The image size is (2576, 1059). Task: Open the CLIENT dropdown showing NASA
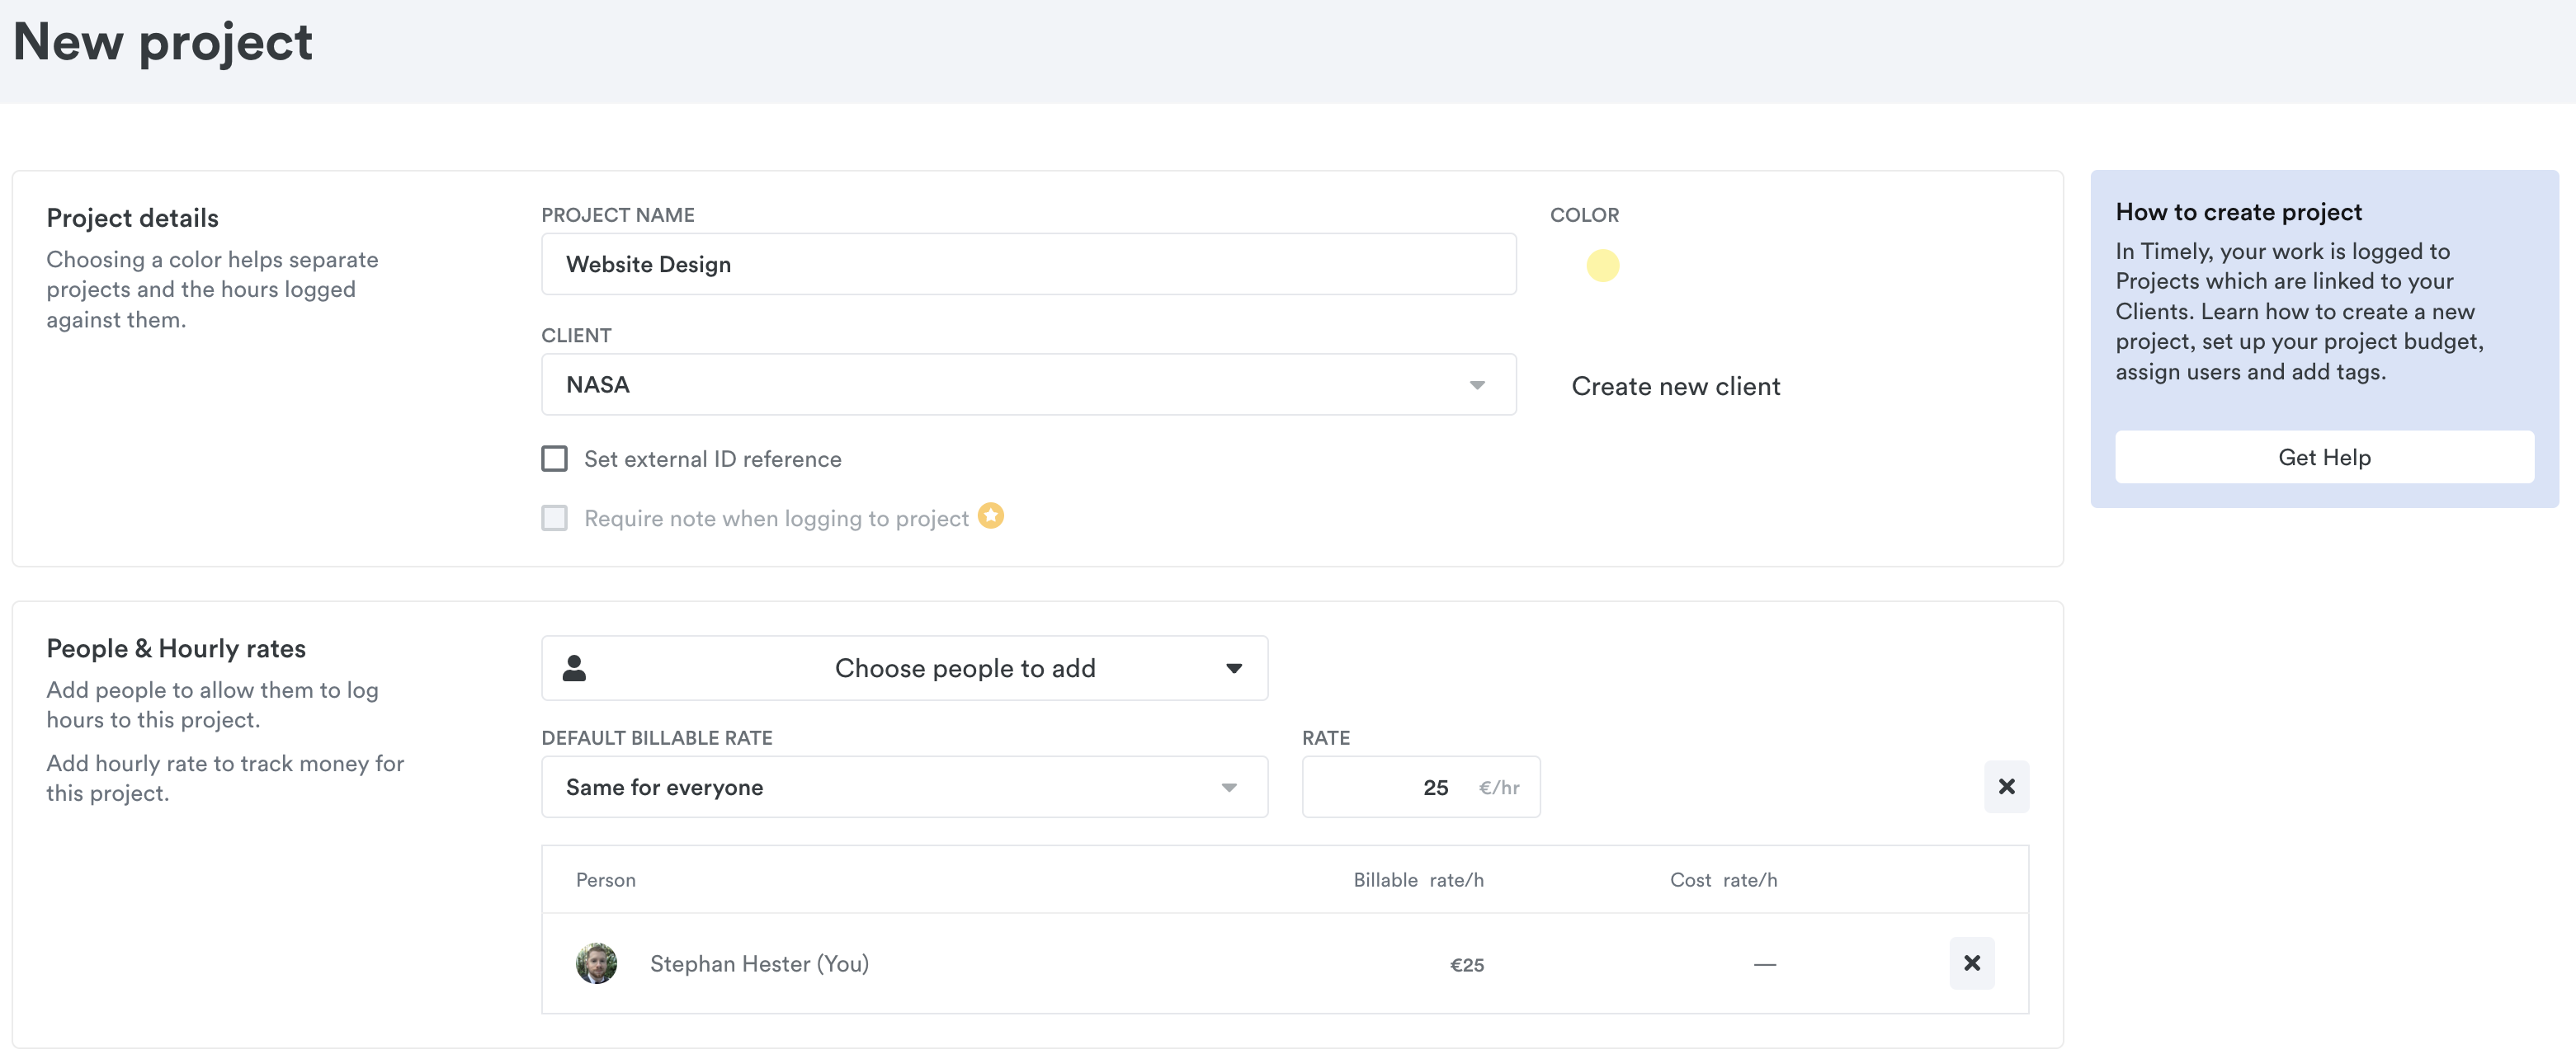(x=1028, y=384)
